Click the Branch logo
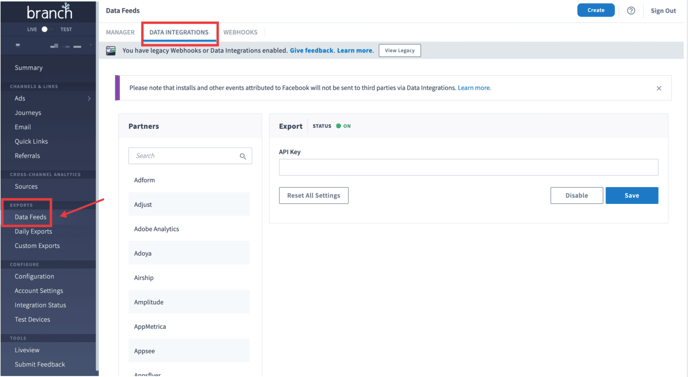The image size is (688, 377). point(49,11)
